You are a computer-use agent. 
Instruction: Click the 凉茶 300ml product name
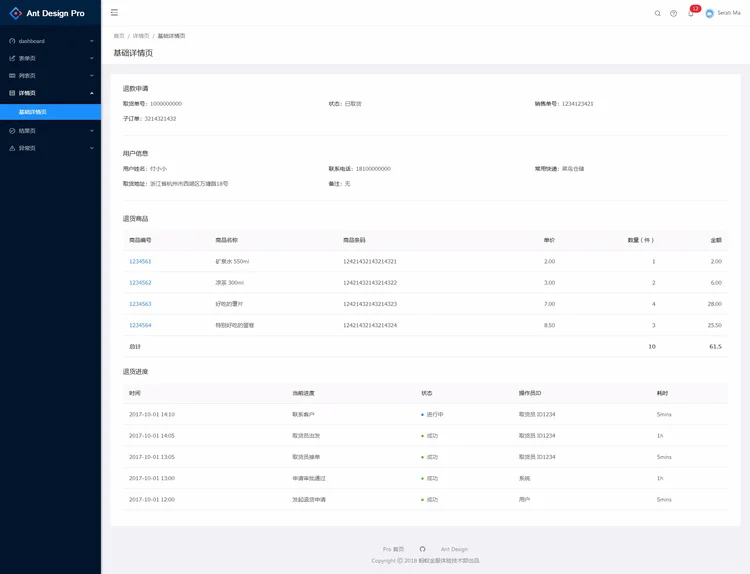pos(230,283)
